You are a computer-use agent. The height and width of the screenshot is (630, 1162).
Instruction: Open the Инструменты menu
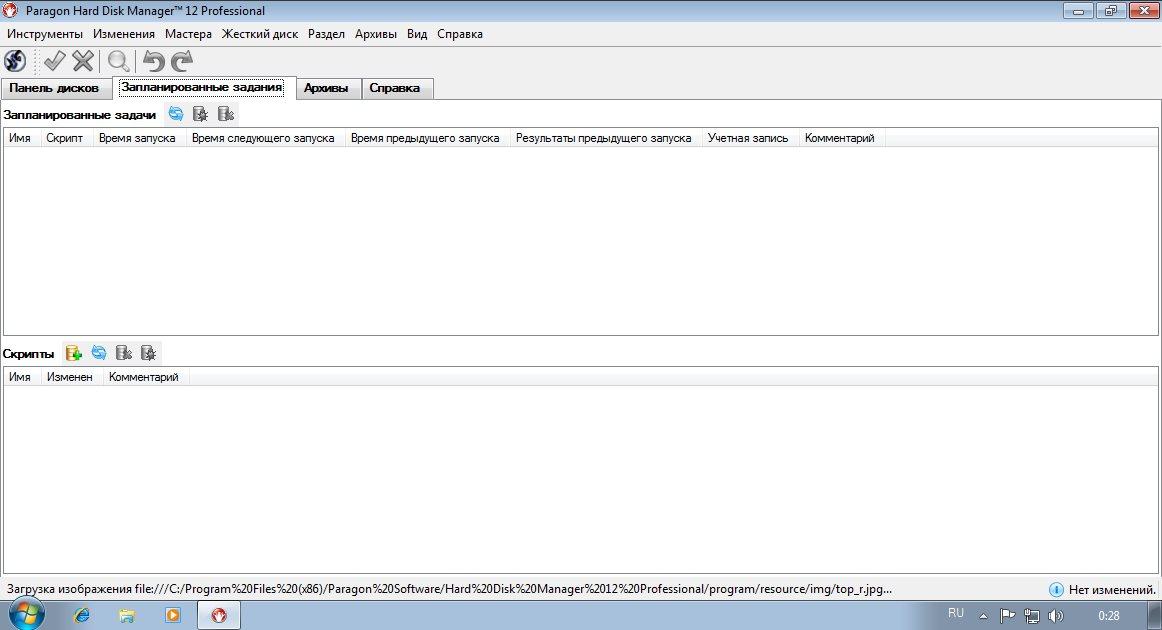click(45, 34)
